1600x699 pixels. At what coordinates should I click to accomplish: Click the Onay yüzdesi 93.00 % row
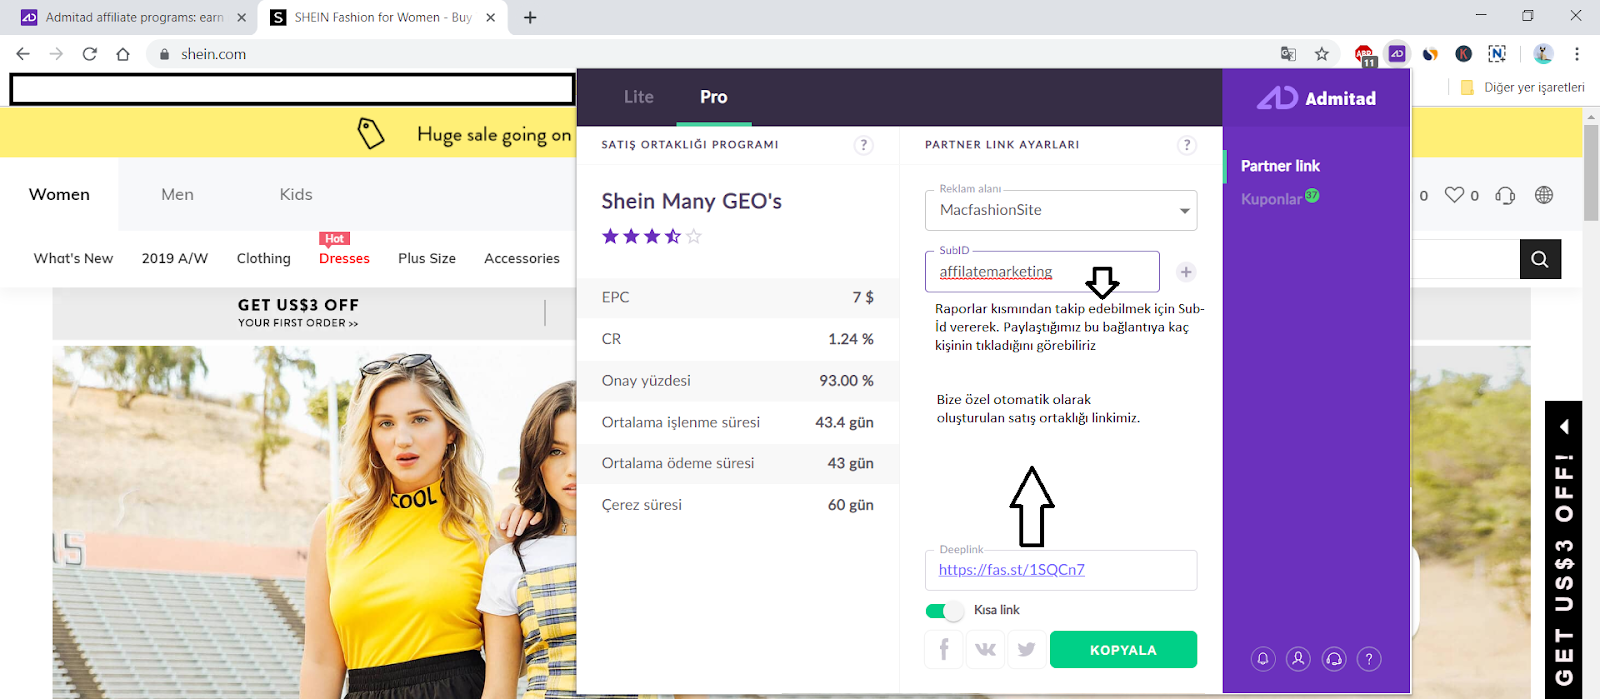point(738,381)
